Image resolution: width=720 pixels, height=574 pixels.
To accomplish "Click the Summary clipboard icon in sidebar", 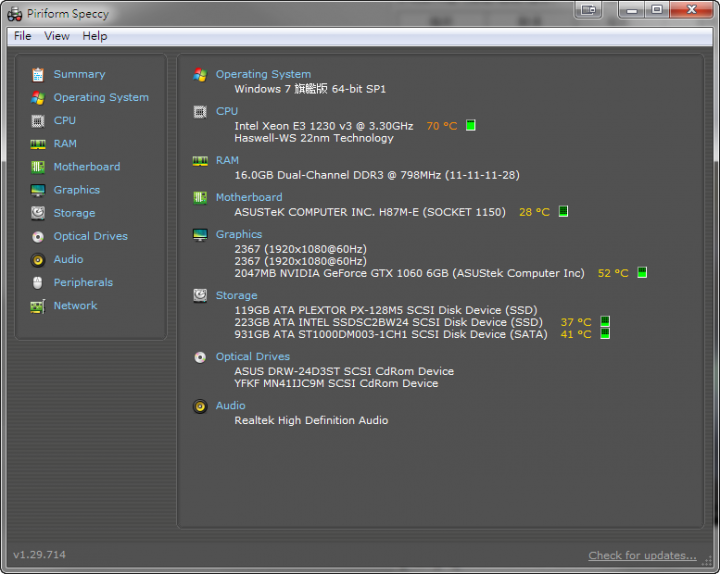I will click(x=38, y=74).
